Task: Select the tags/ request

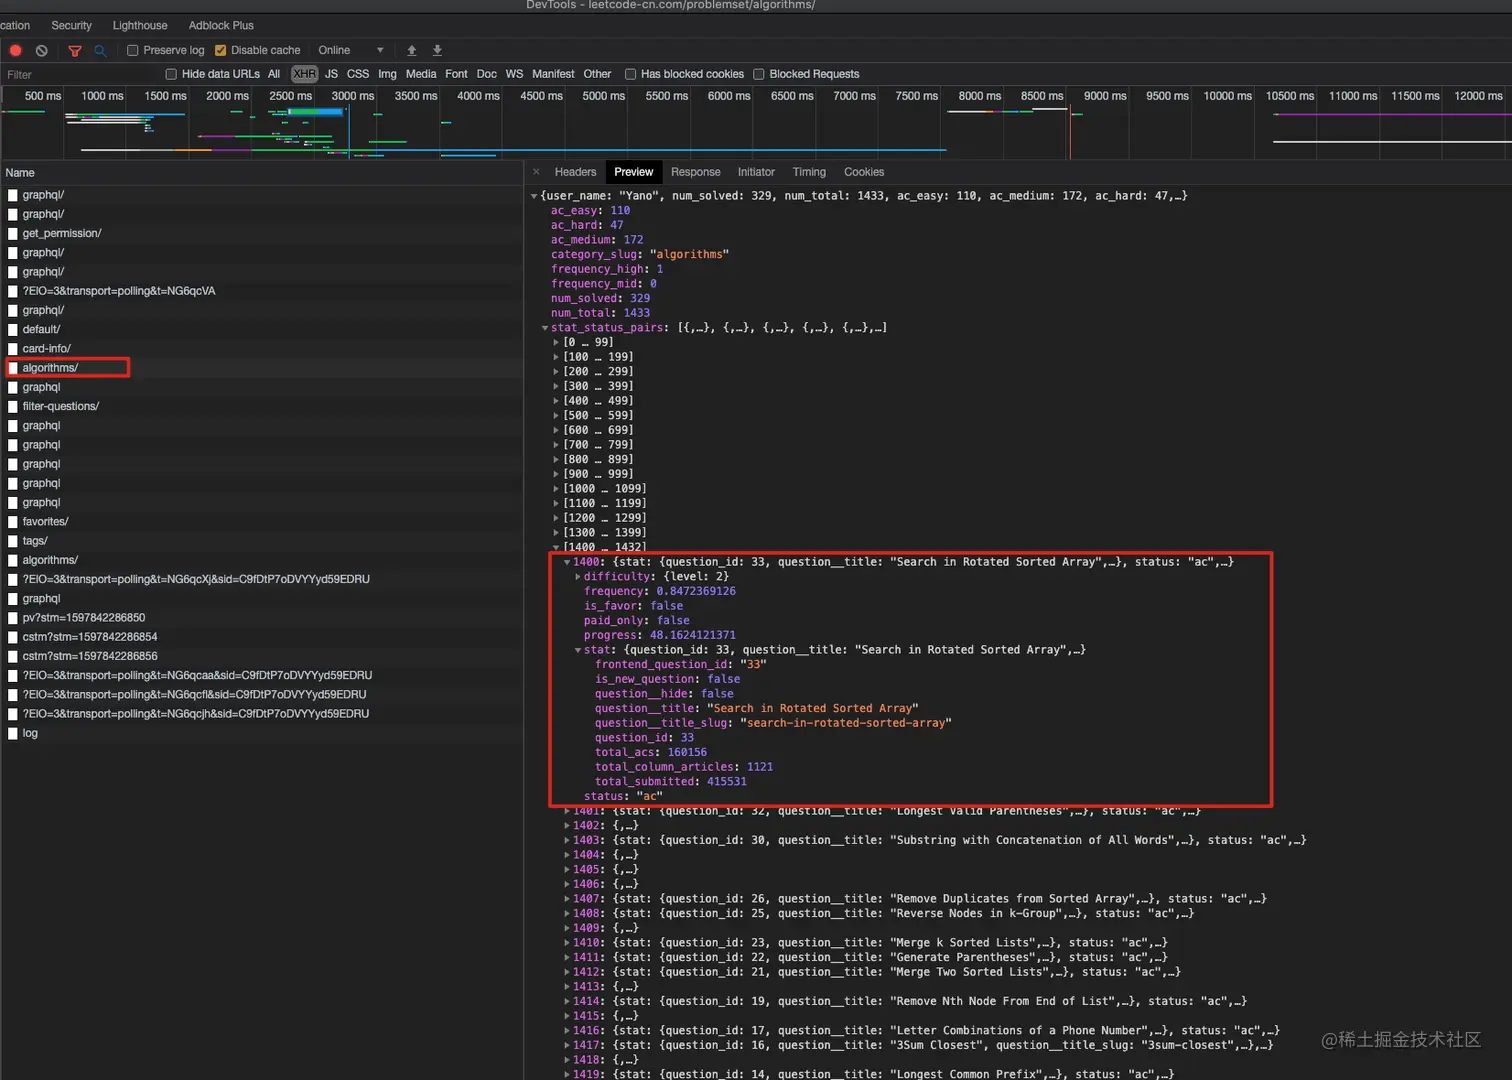Action: click(x=262, y=541)
